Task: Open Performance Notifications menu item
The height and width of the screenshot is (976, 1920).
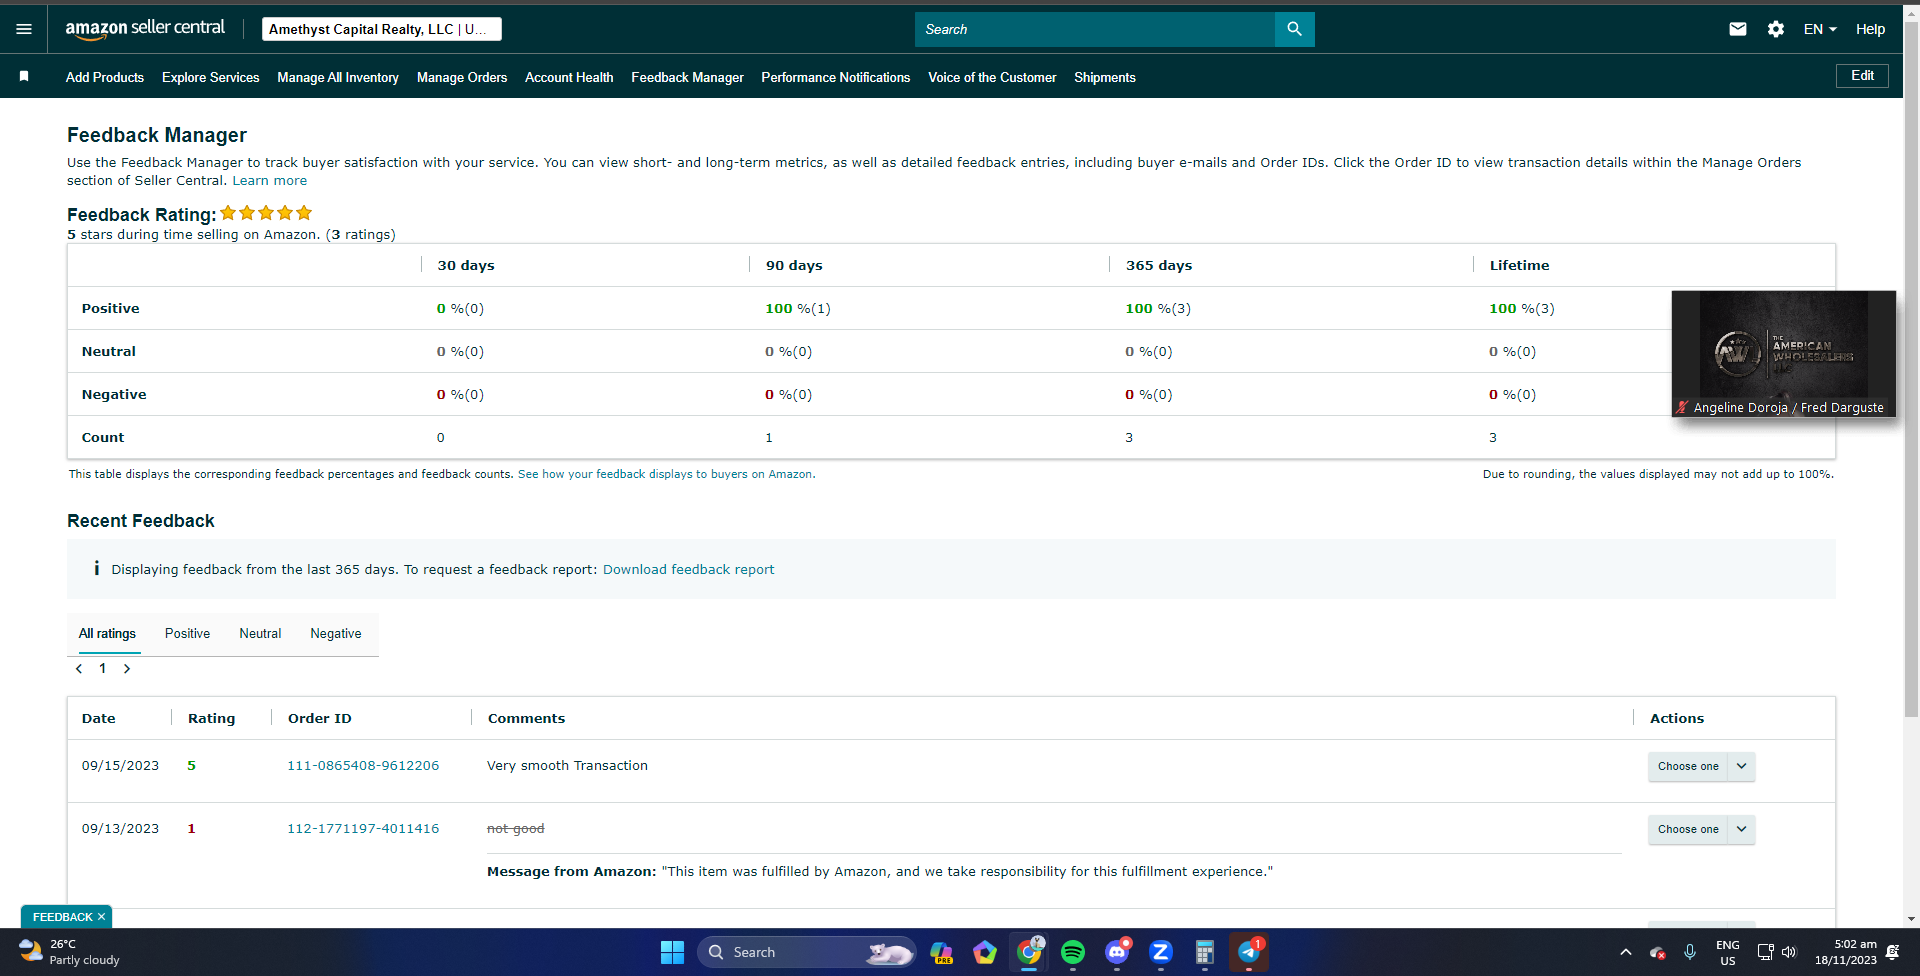Action: [836, 77]
